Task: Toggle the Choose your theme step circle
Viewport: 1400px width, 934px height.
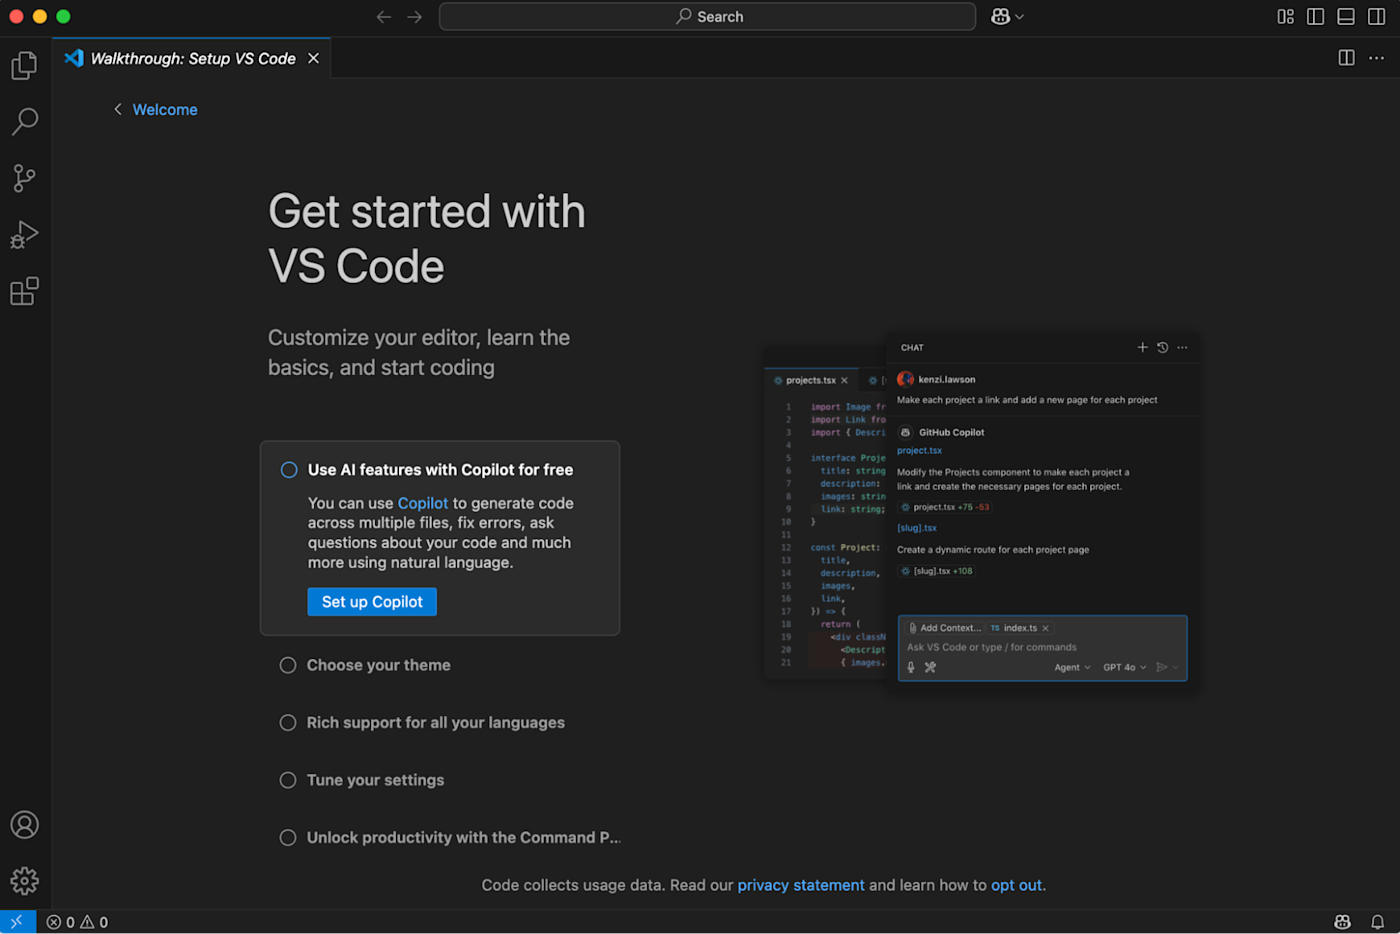Action: [288, 665]
